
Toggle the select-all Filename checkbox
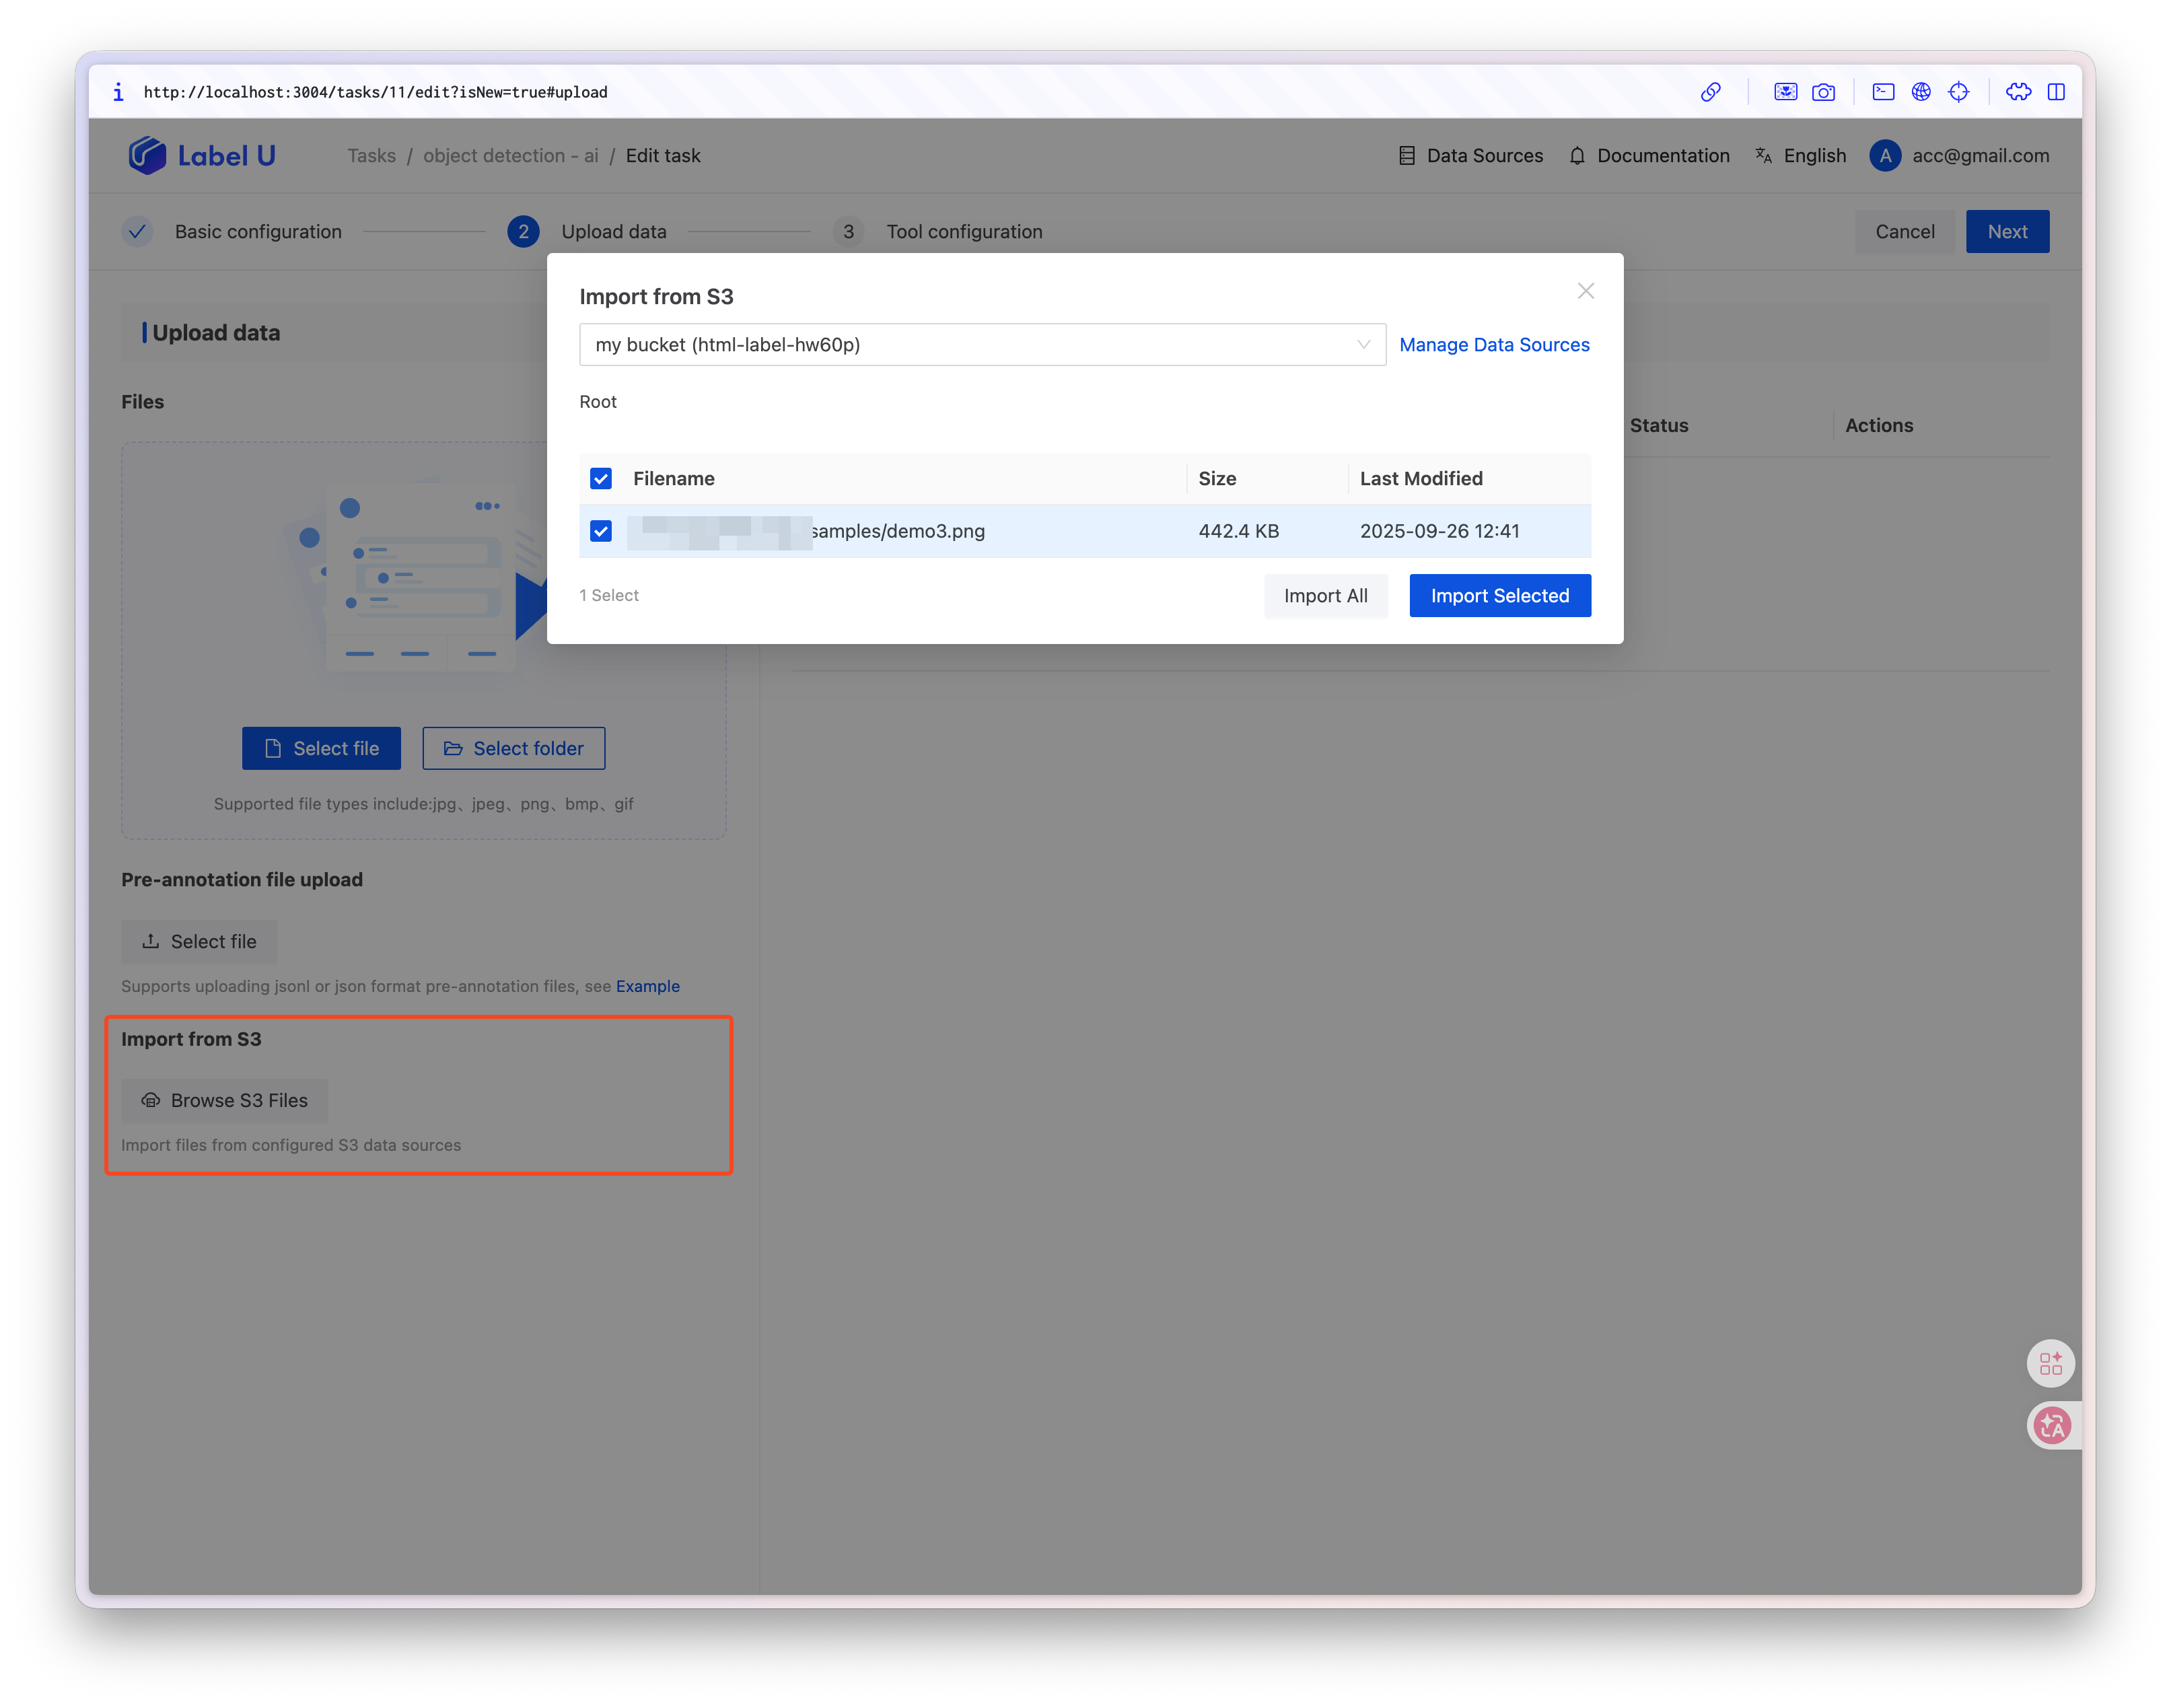point(600,478)
